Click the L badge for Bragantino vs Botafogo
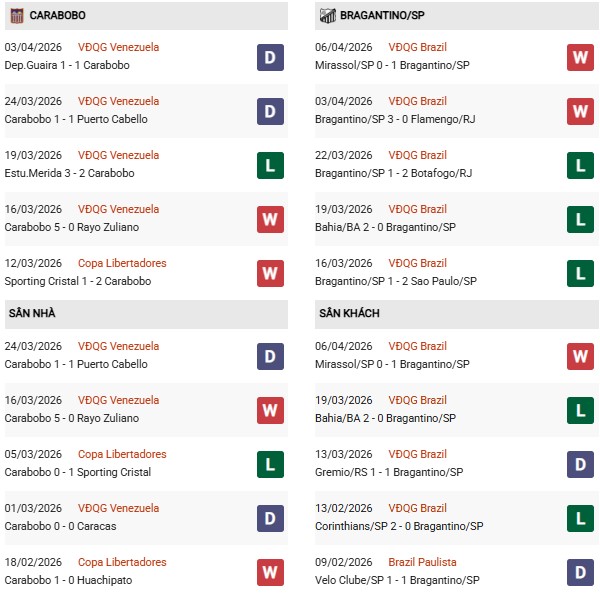The image size is (600, 594). (580, 165)
